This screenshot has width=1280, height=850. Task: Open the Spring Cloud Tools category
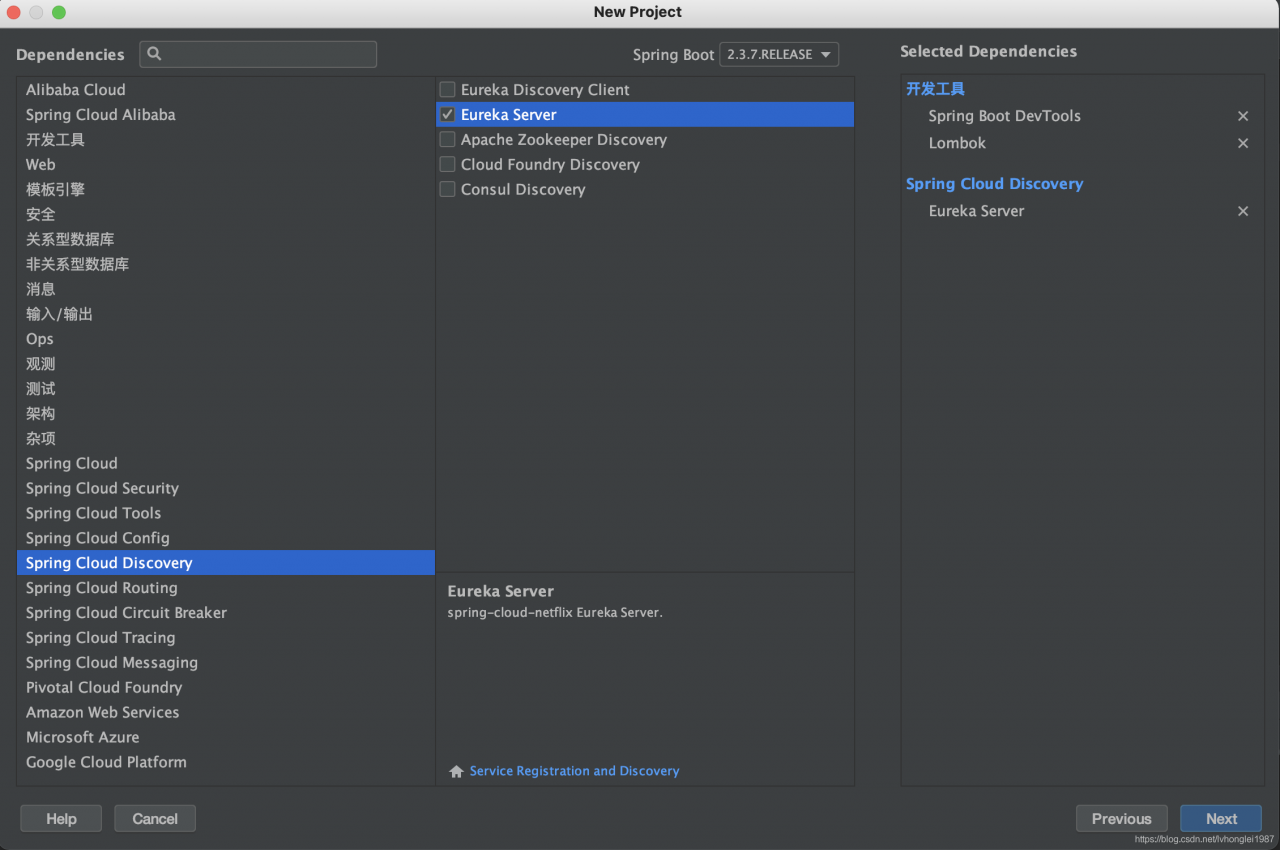pos(226,513)
